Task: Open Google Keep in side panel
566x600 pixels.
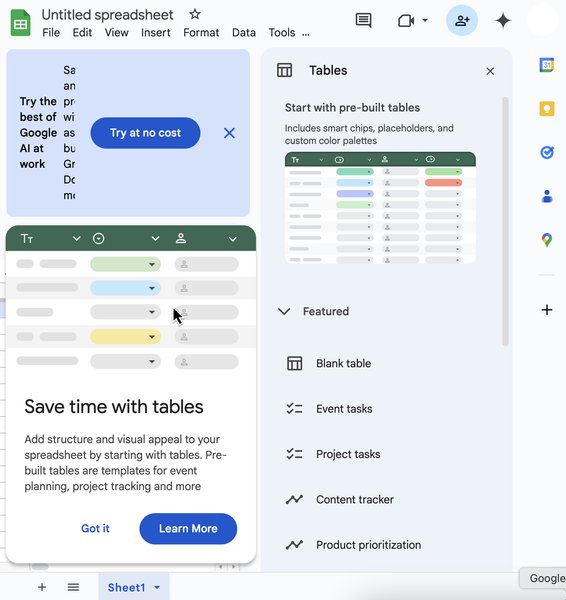Action: pyautogui.click(x=547, y=109)
